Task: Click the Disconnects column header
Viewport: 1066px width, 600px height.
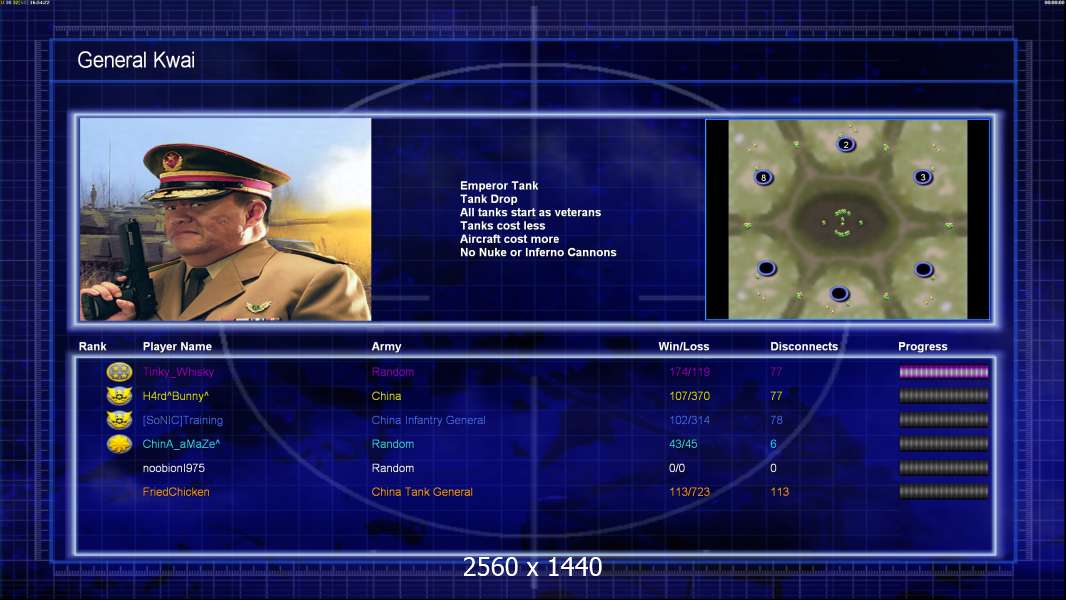Action: coord(804,346)
